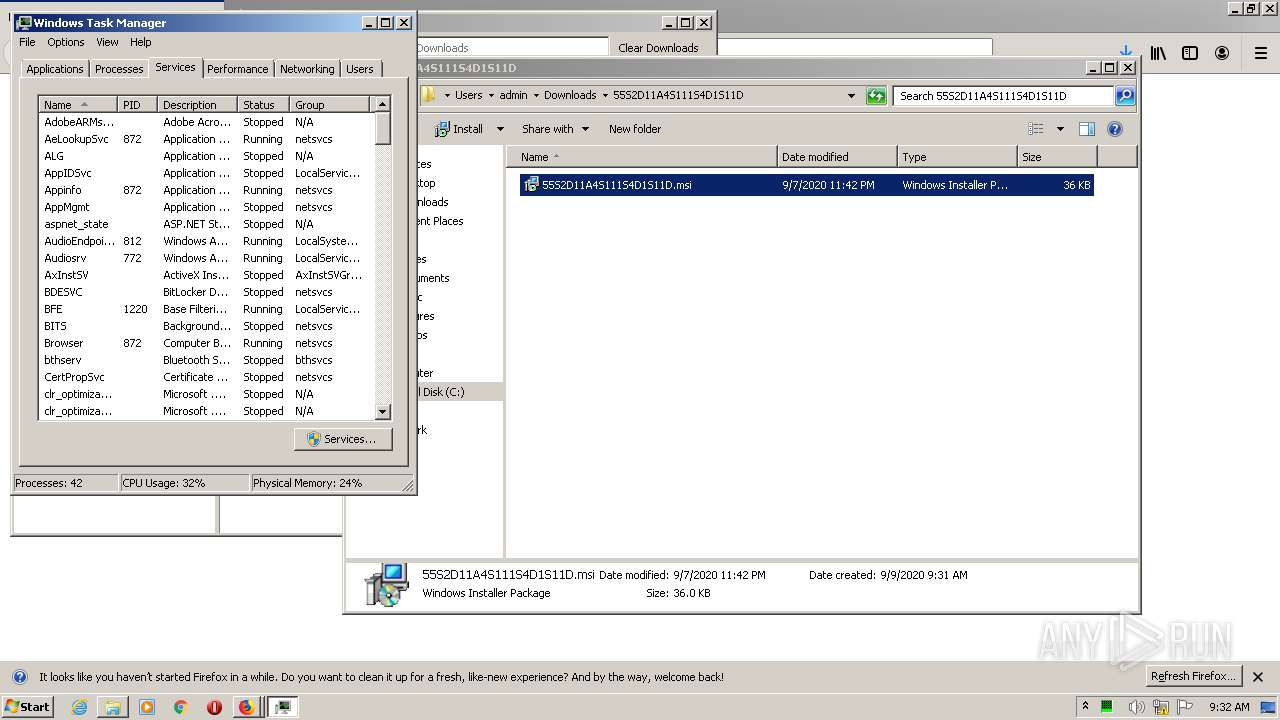Launch Windows Media Player from taskbar
This screenshot has height=720, width=1280.
[x=147, y=707]
